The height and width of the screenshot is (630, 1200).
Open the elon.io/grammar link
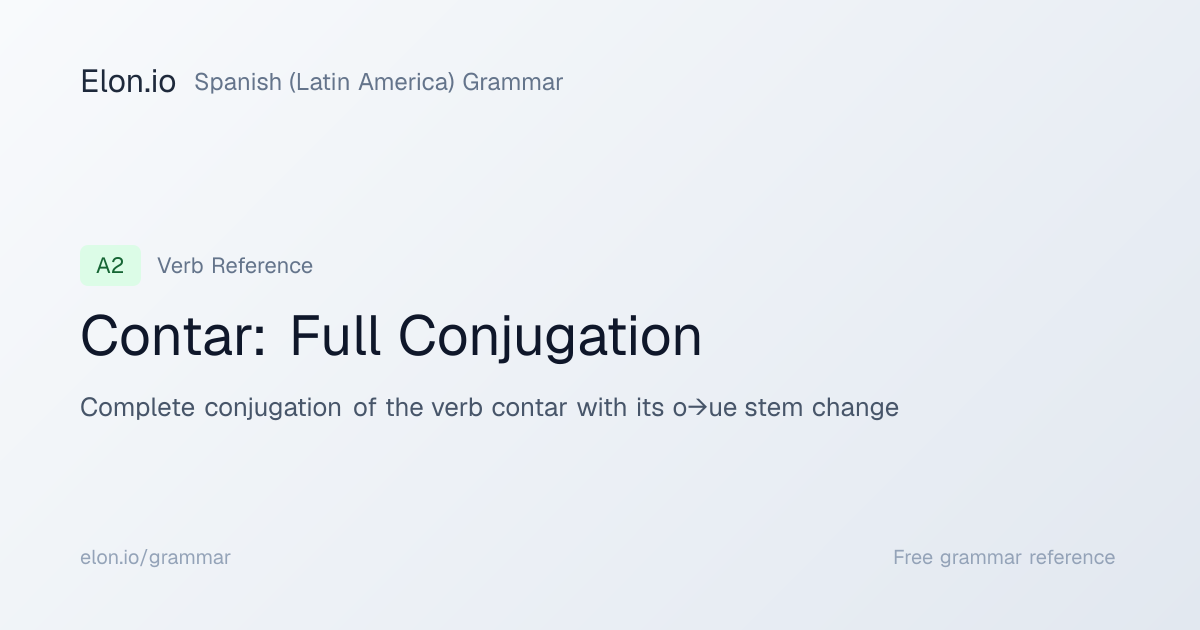(155, 557)
